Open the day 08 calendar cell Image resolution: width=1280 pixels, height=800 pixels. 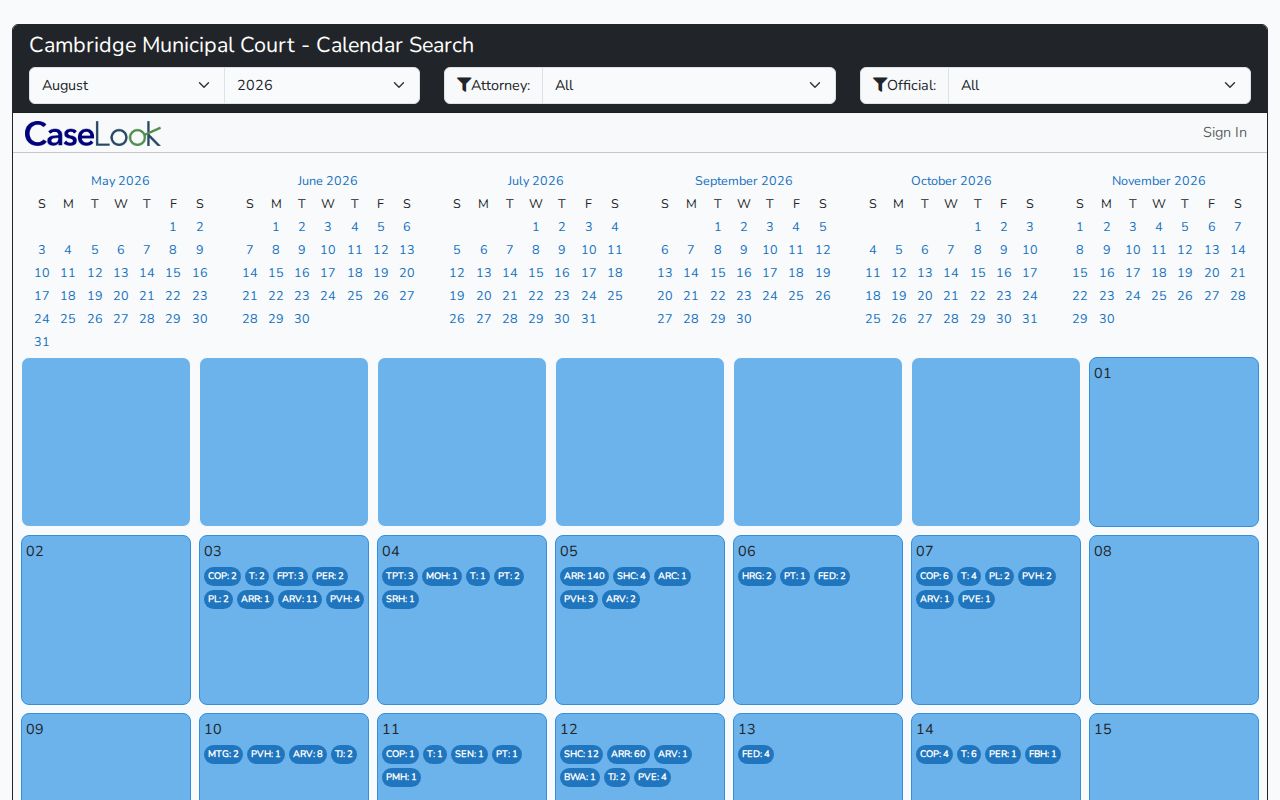point(1174,620)
